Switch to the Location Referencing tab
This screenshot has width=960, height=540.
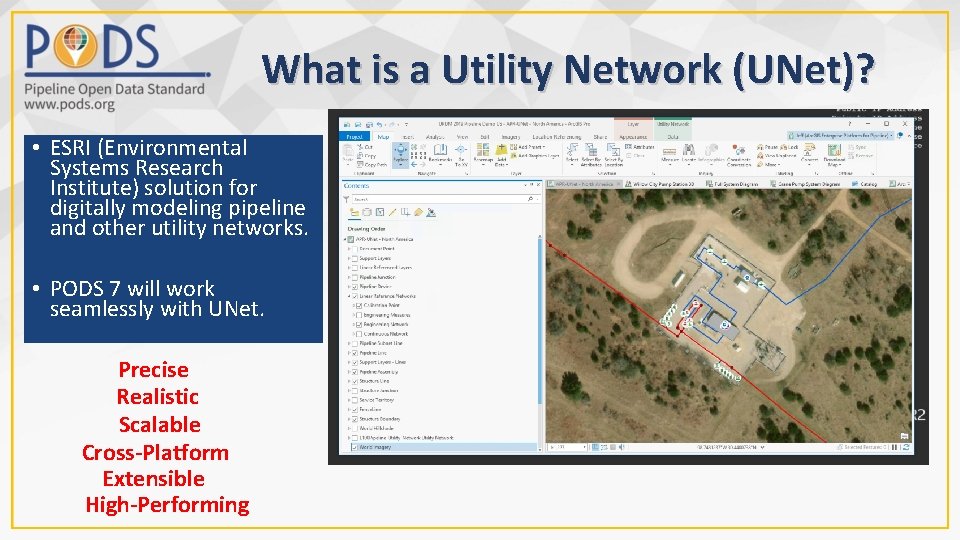(x=557, y=137)
